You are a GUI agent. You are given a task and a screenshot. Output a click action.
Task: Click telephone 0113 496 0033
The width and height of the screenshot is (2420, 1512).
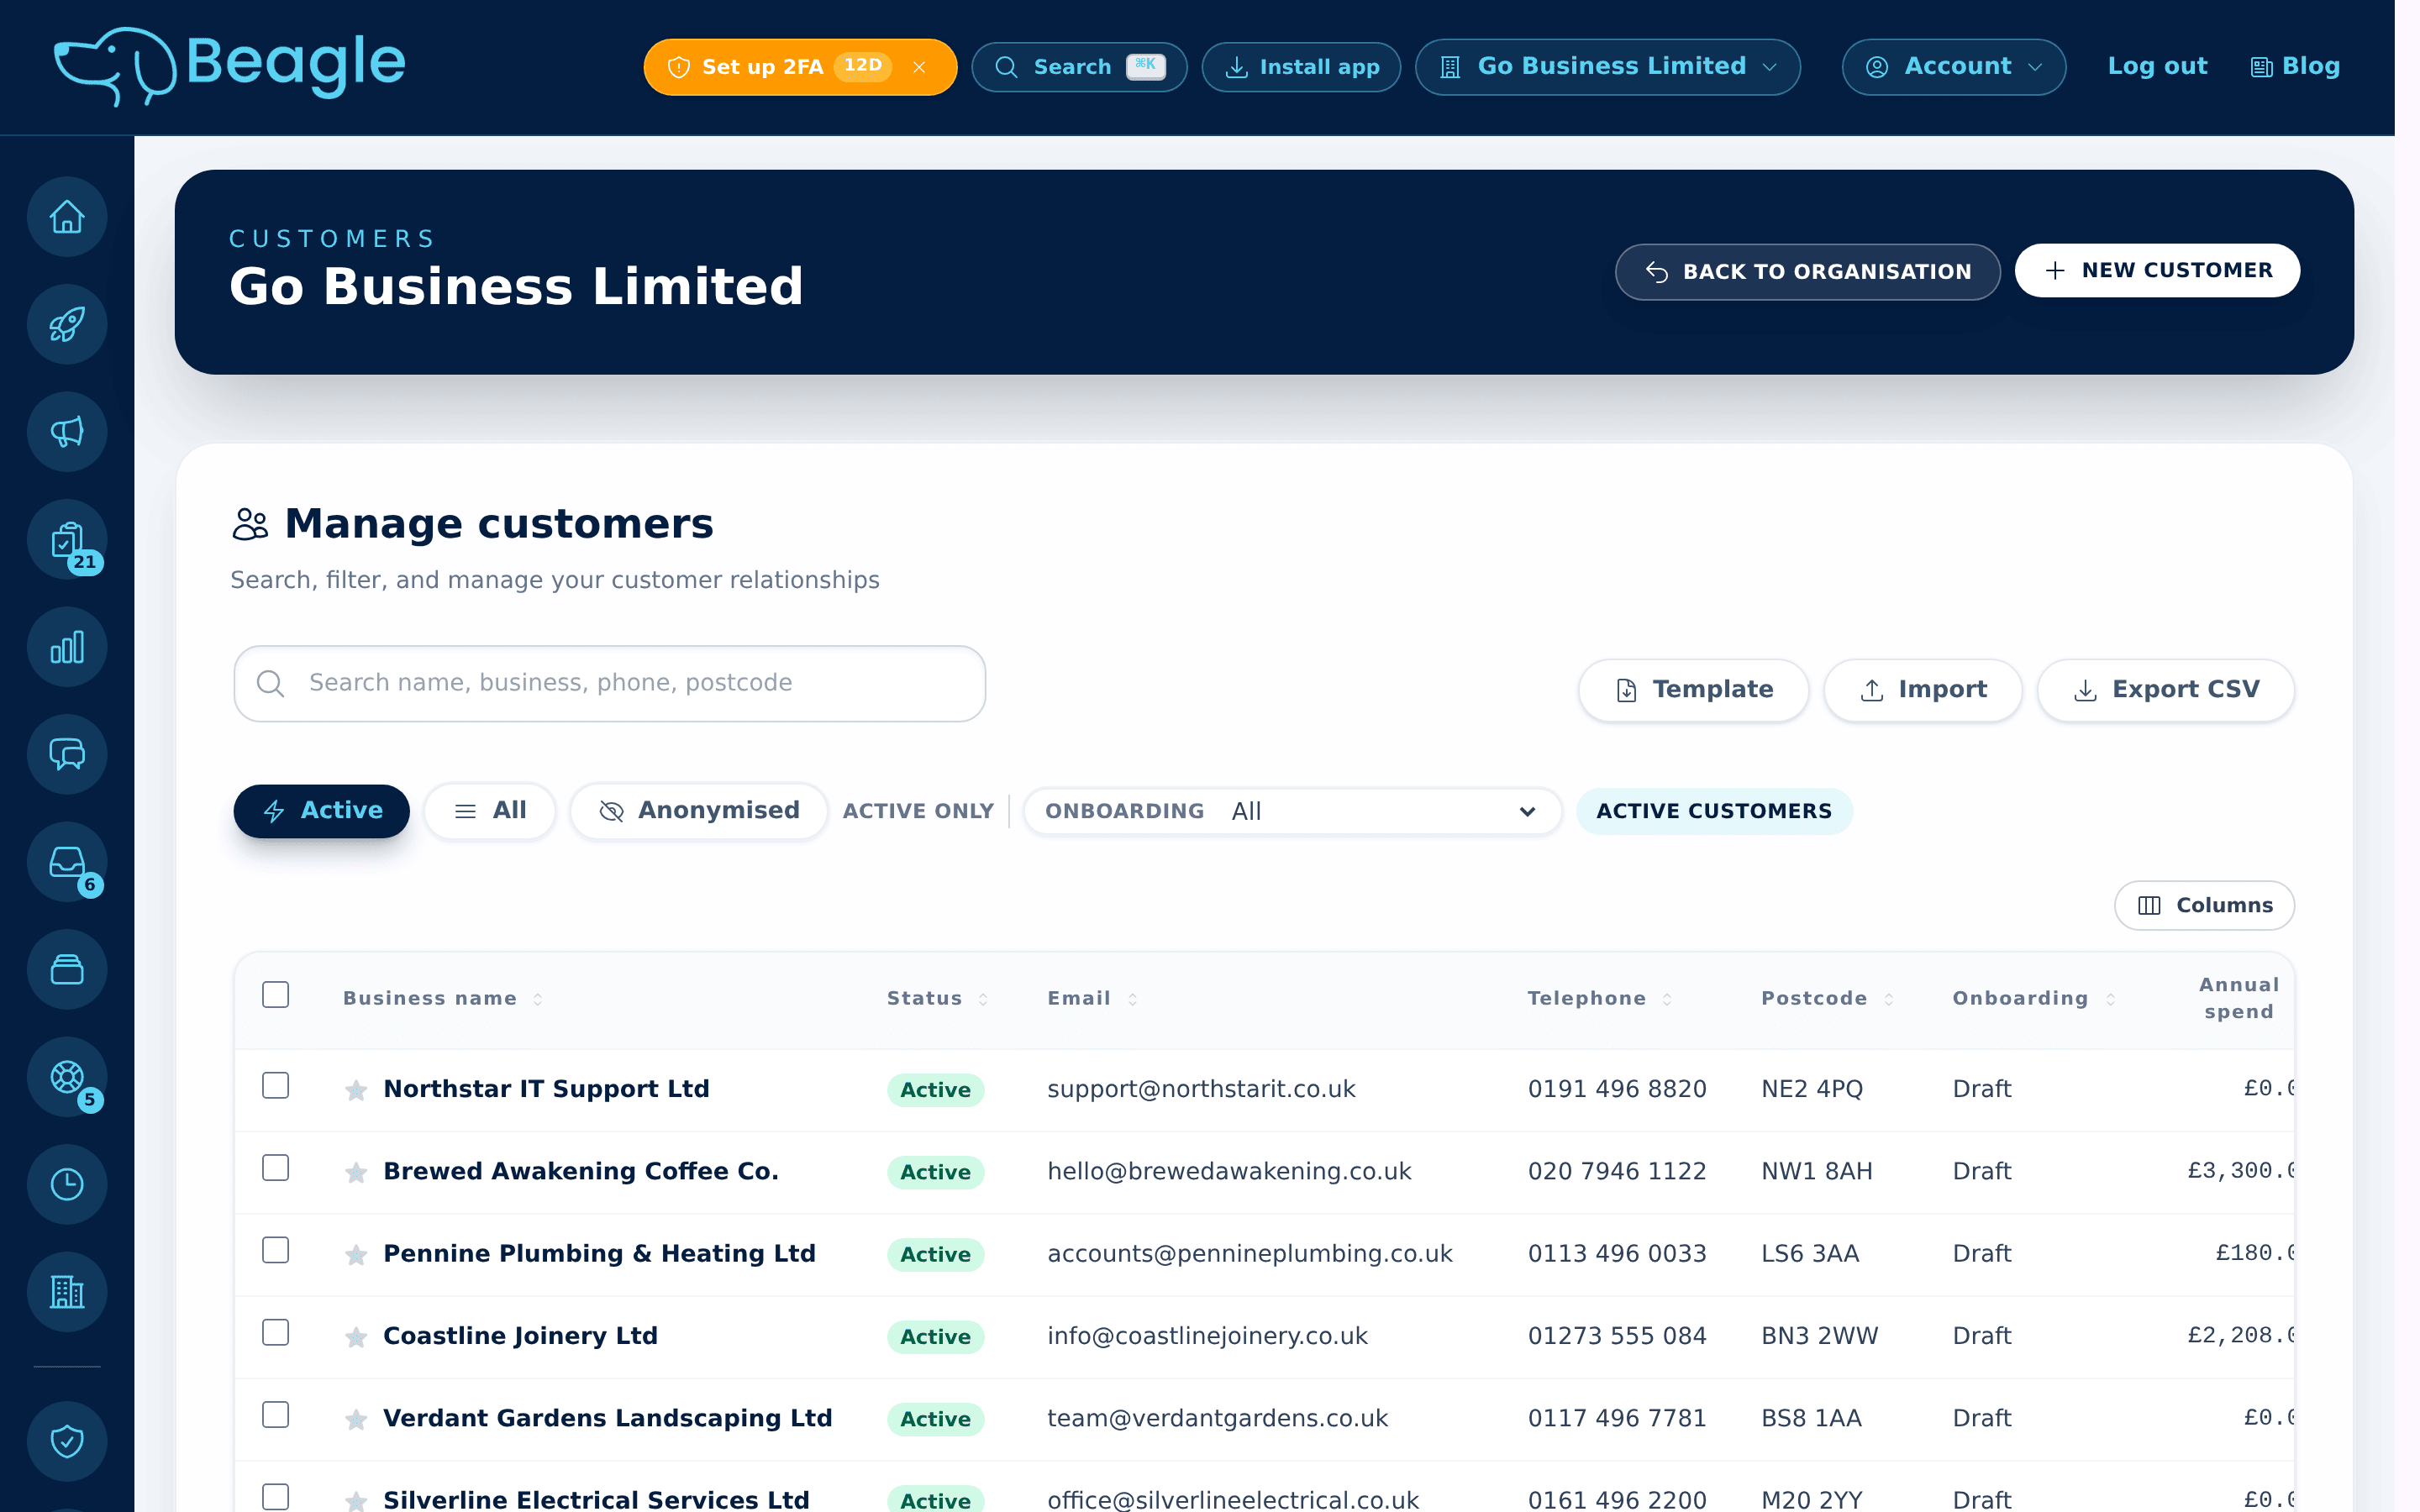pos(1617,1253)
